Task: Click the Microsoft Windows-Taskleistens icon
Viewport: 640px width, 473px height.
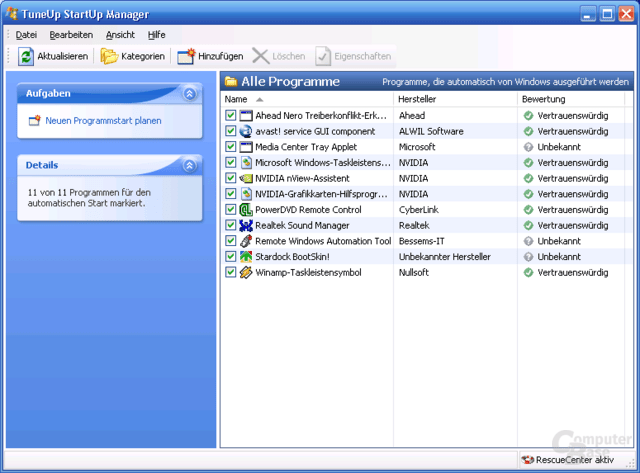Action: (x=246, y=162)
